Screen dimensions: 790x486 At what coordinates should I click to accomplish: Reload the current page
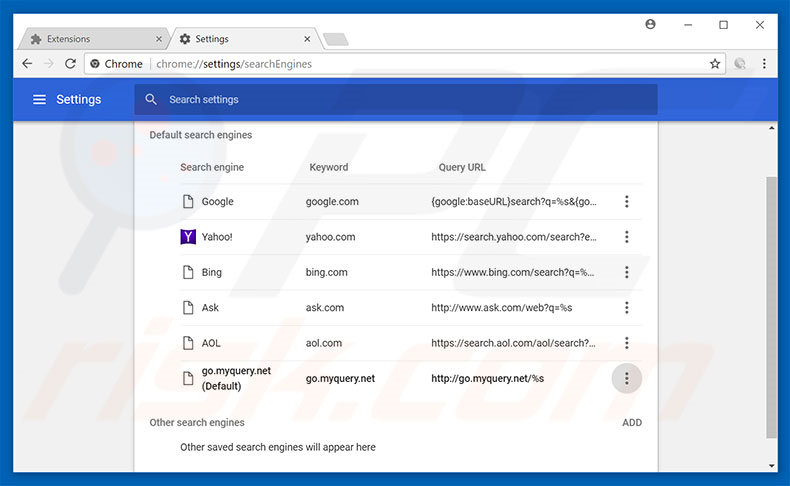tap(71, 63)
